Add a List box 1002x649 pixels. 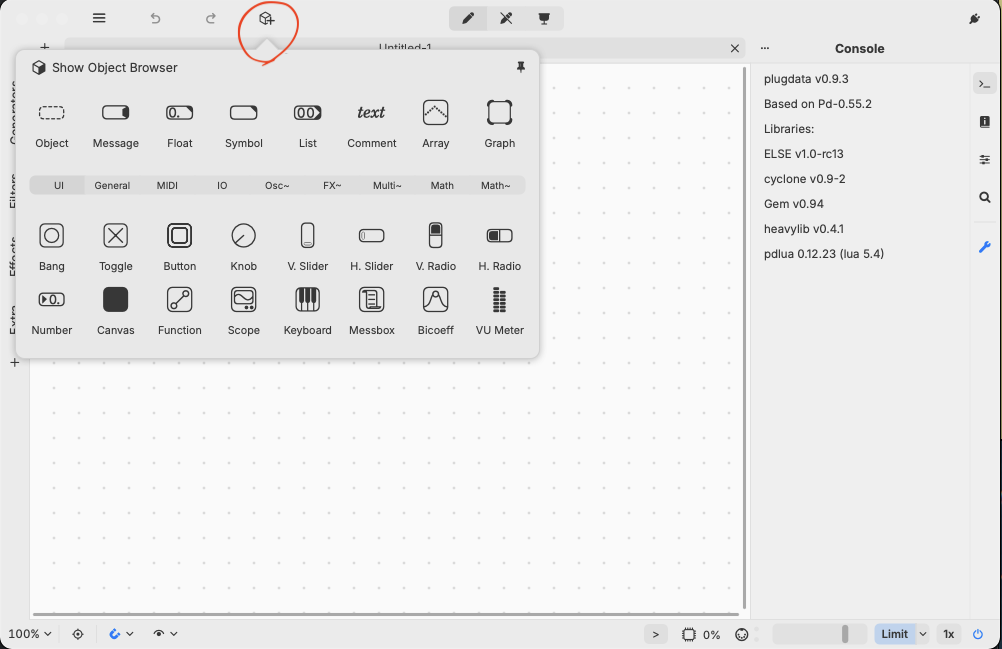click(307, 125)
